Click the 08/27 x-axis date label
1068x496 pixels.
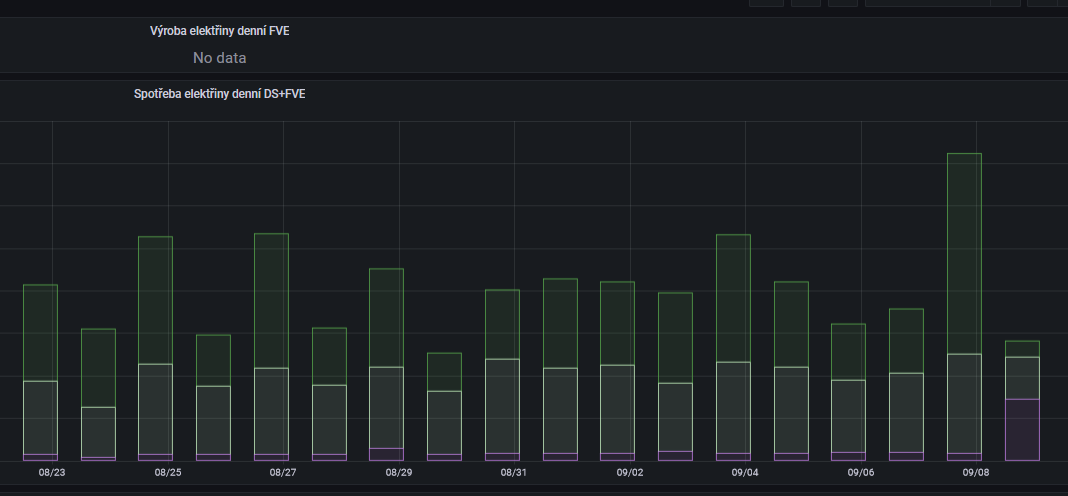click(283, 472)
